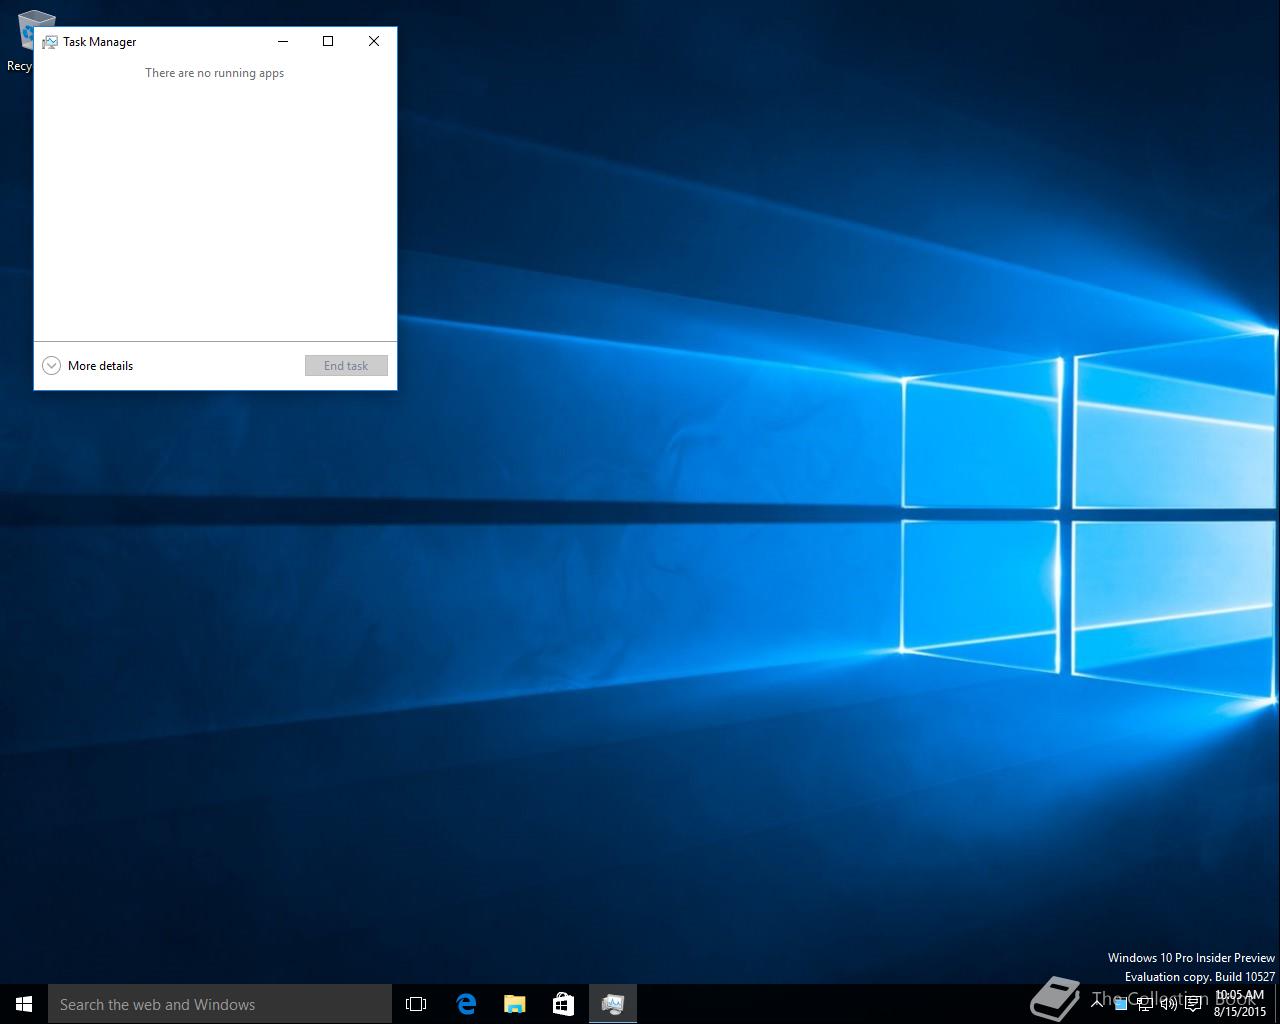Viewport: 1280px width, 1024px height.
Task: Click the grayed-out End task button
Action: click(x=346, y=366)
